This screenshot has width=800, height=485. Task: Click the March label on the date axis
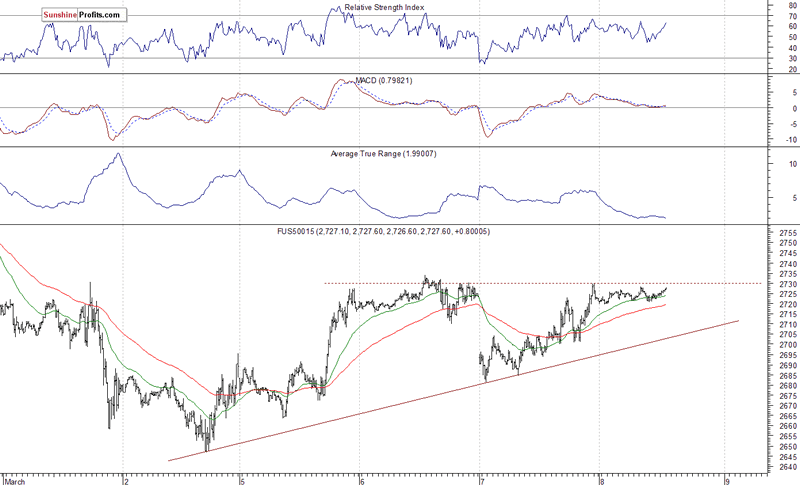(15, 481)
